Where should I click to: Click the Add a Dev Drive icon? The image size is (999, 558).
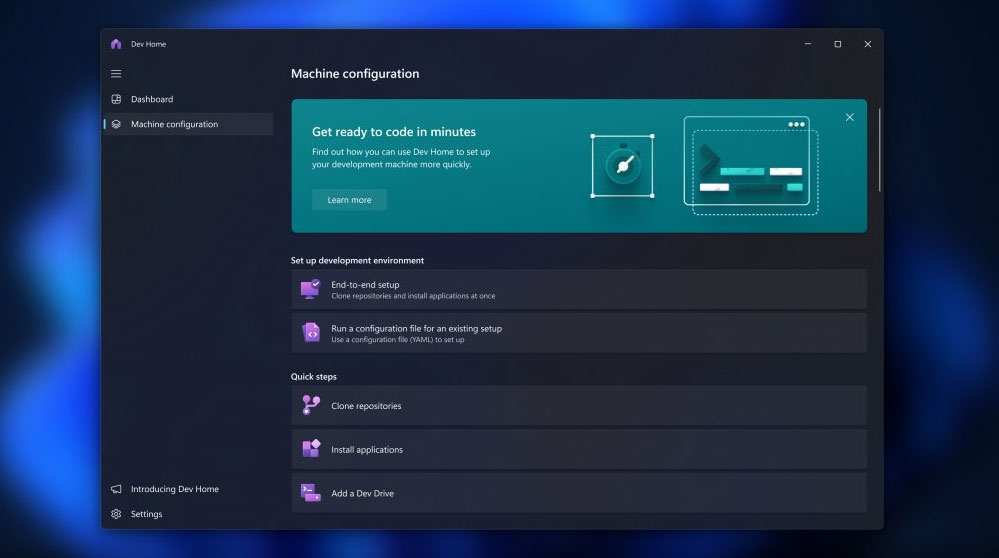(311, 492)
